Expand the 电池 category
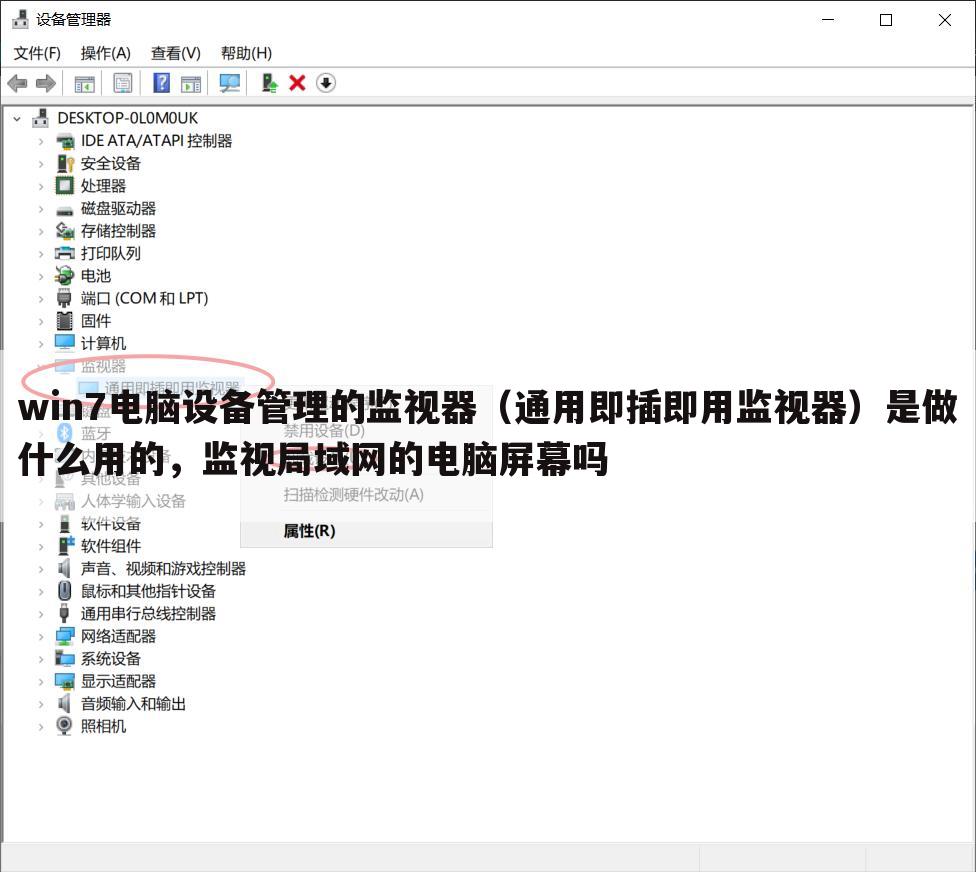The width and height of the screenshot is (976, 872). coord(41,276)
